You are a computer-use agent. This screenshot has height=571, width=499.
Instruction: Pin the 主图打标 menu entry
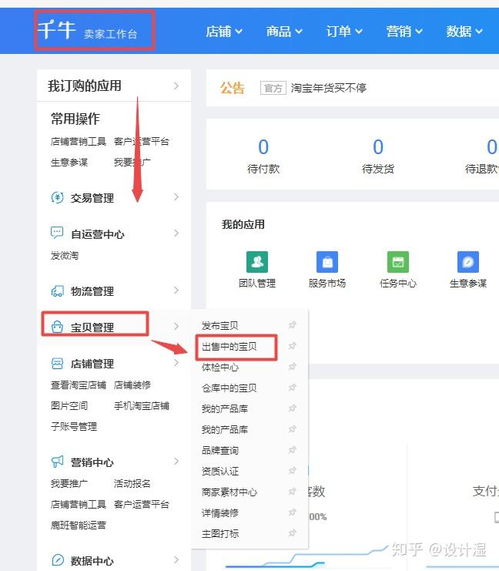pyautogui.click(x=292, y=533)
